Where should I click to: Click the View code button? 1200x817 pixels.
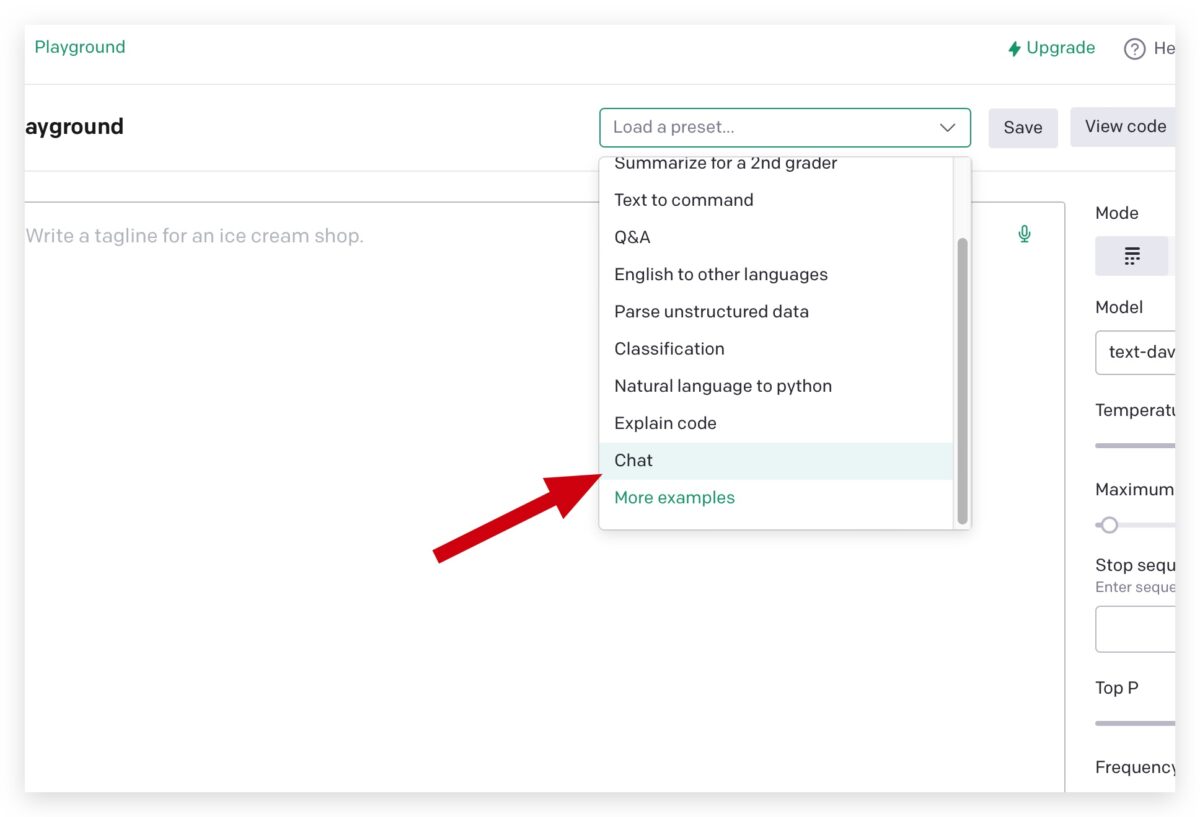click(1123, 127)
